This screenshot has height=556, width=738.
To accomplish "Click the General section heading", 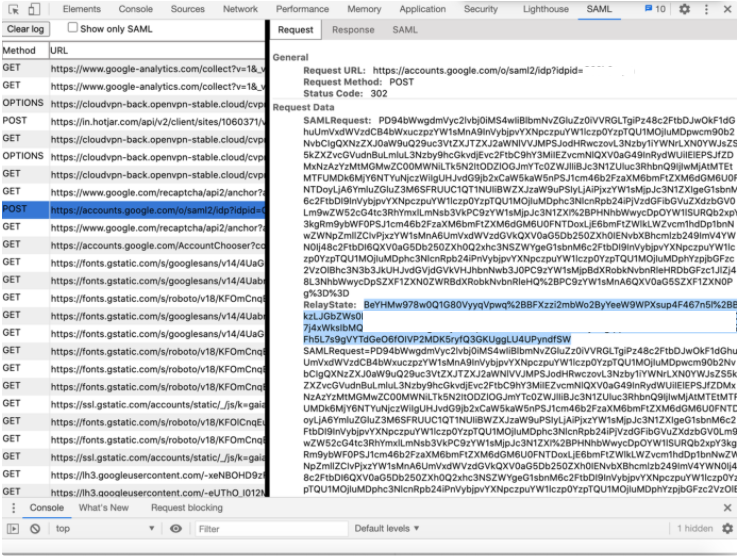I will coord(290,57).
